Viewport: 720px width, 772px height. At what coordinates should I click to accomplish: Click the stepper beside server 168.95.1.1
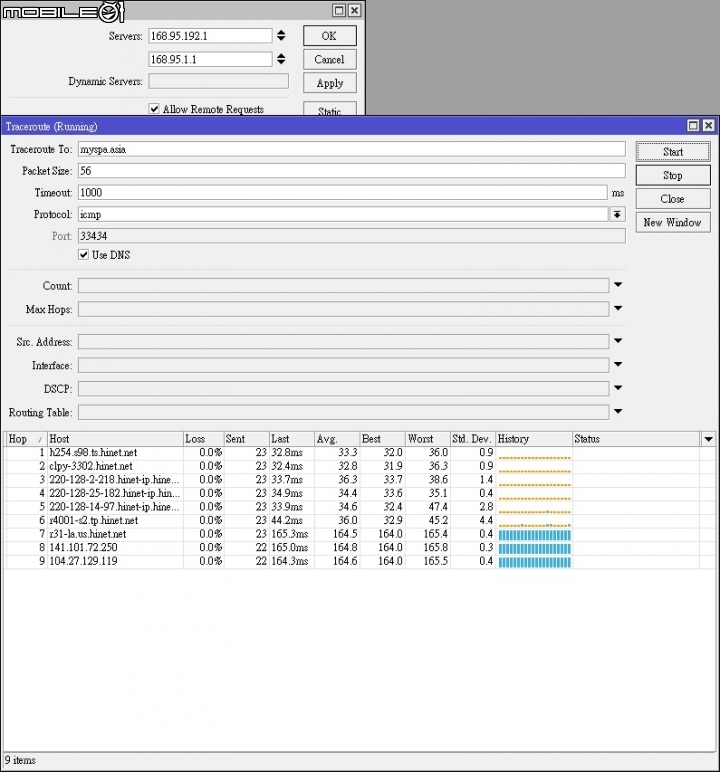click(281, 59)
